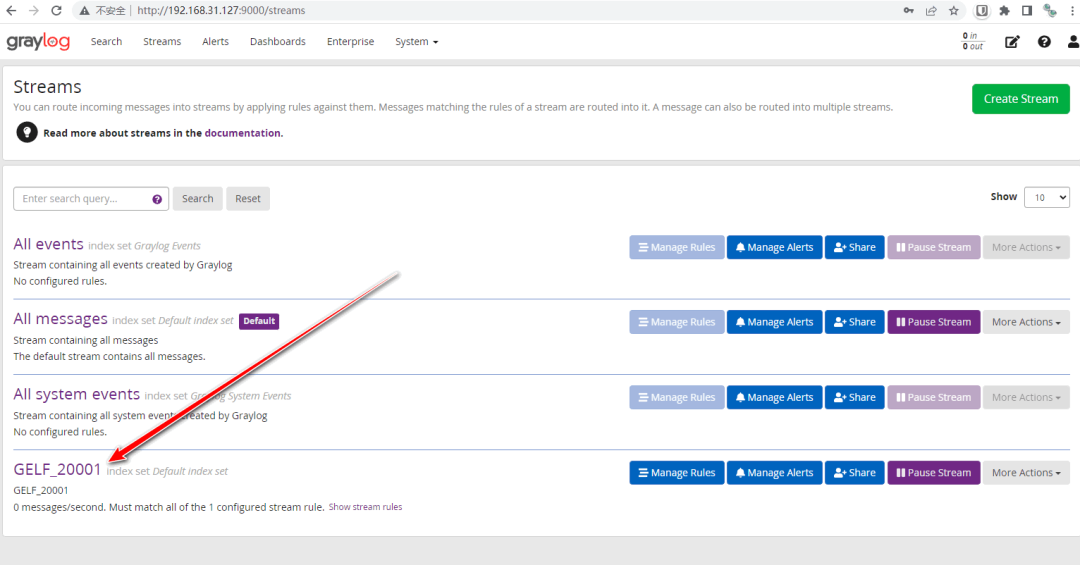Pause the GELF_20001 stream
This screenshot has height=565, width=1080.
[934, 473]
